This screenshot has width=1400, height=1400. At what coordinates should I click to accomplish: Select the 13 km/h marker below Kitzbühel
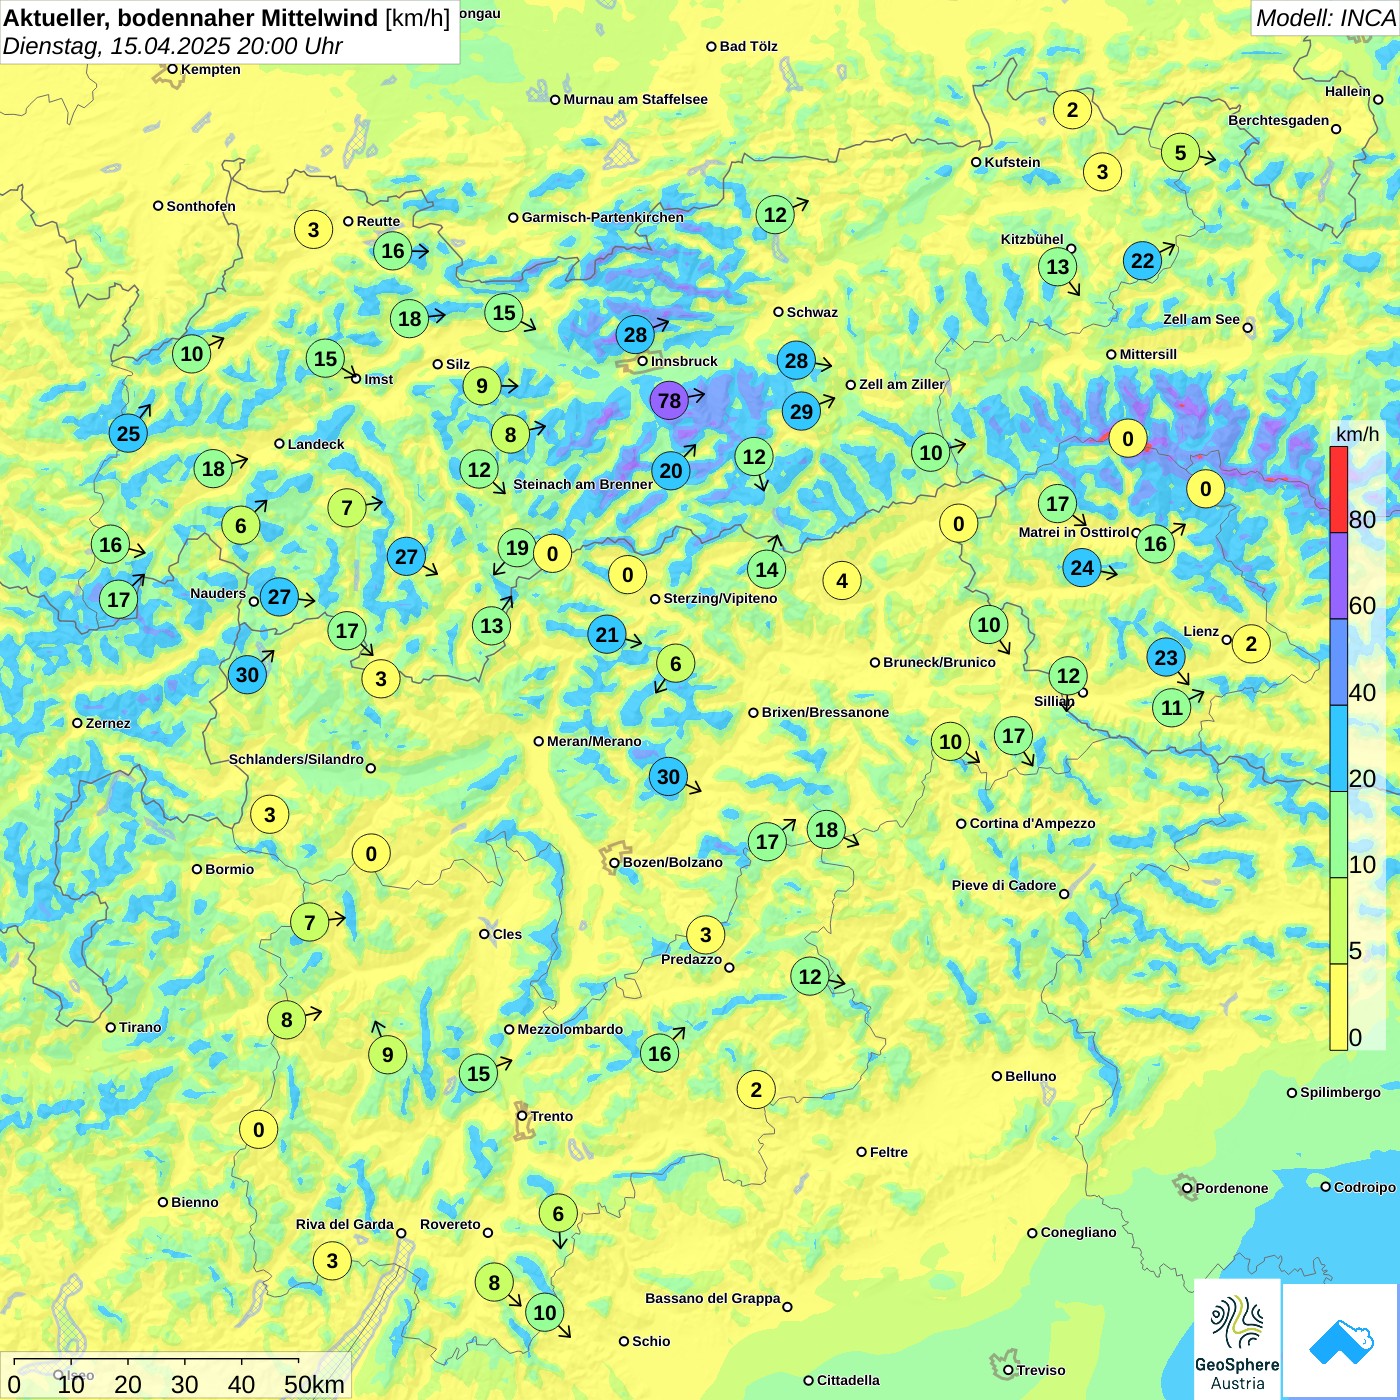tap(1058, 266)
